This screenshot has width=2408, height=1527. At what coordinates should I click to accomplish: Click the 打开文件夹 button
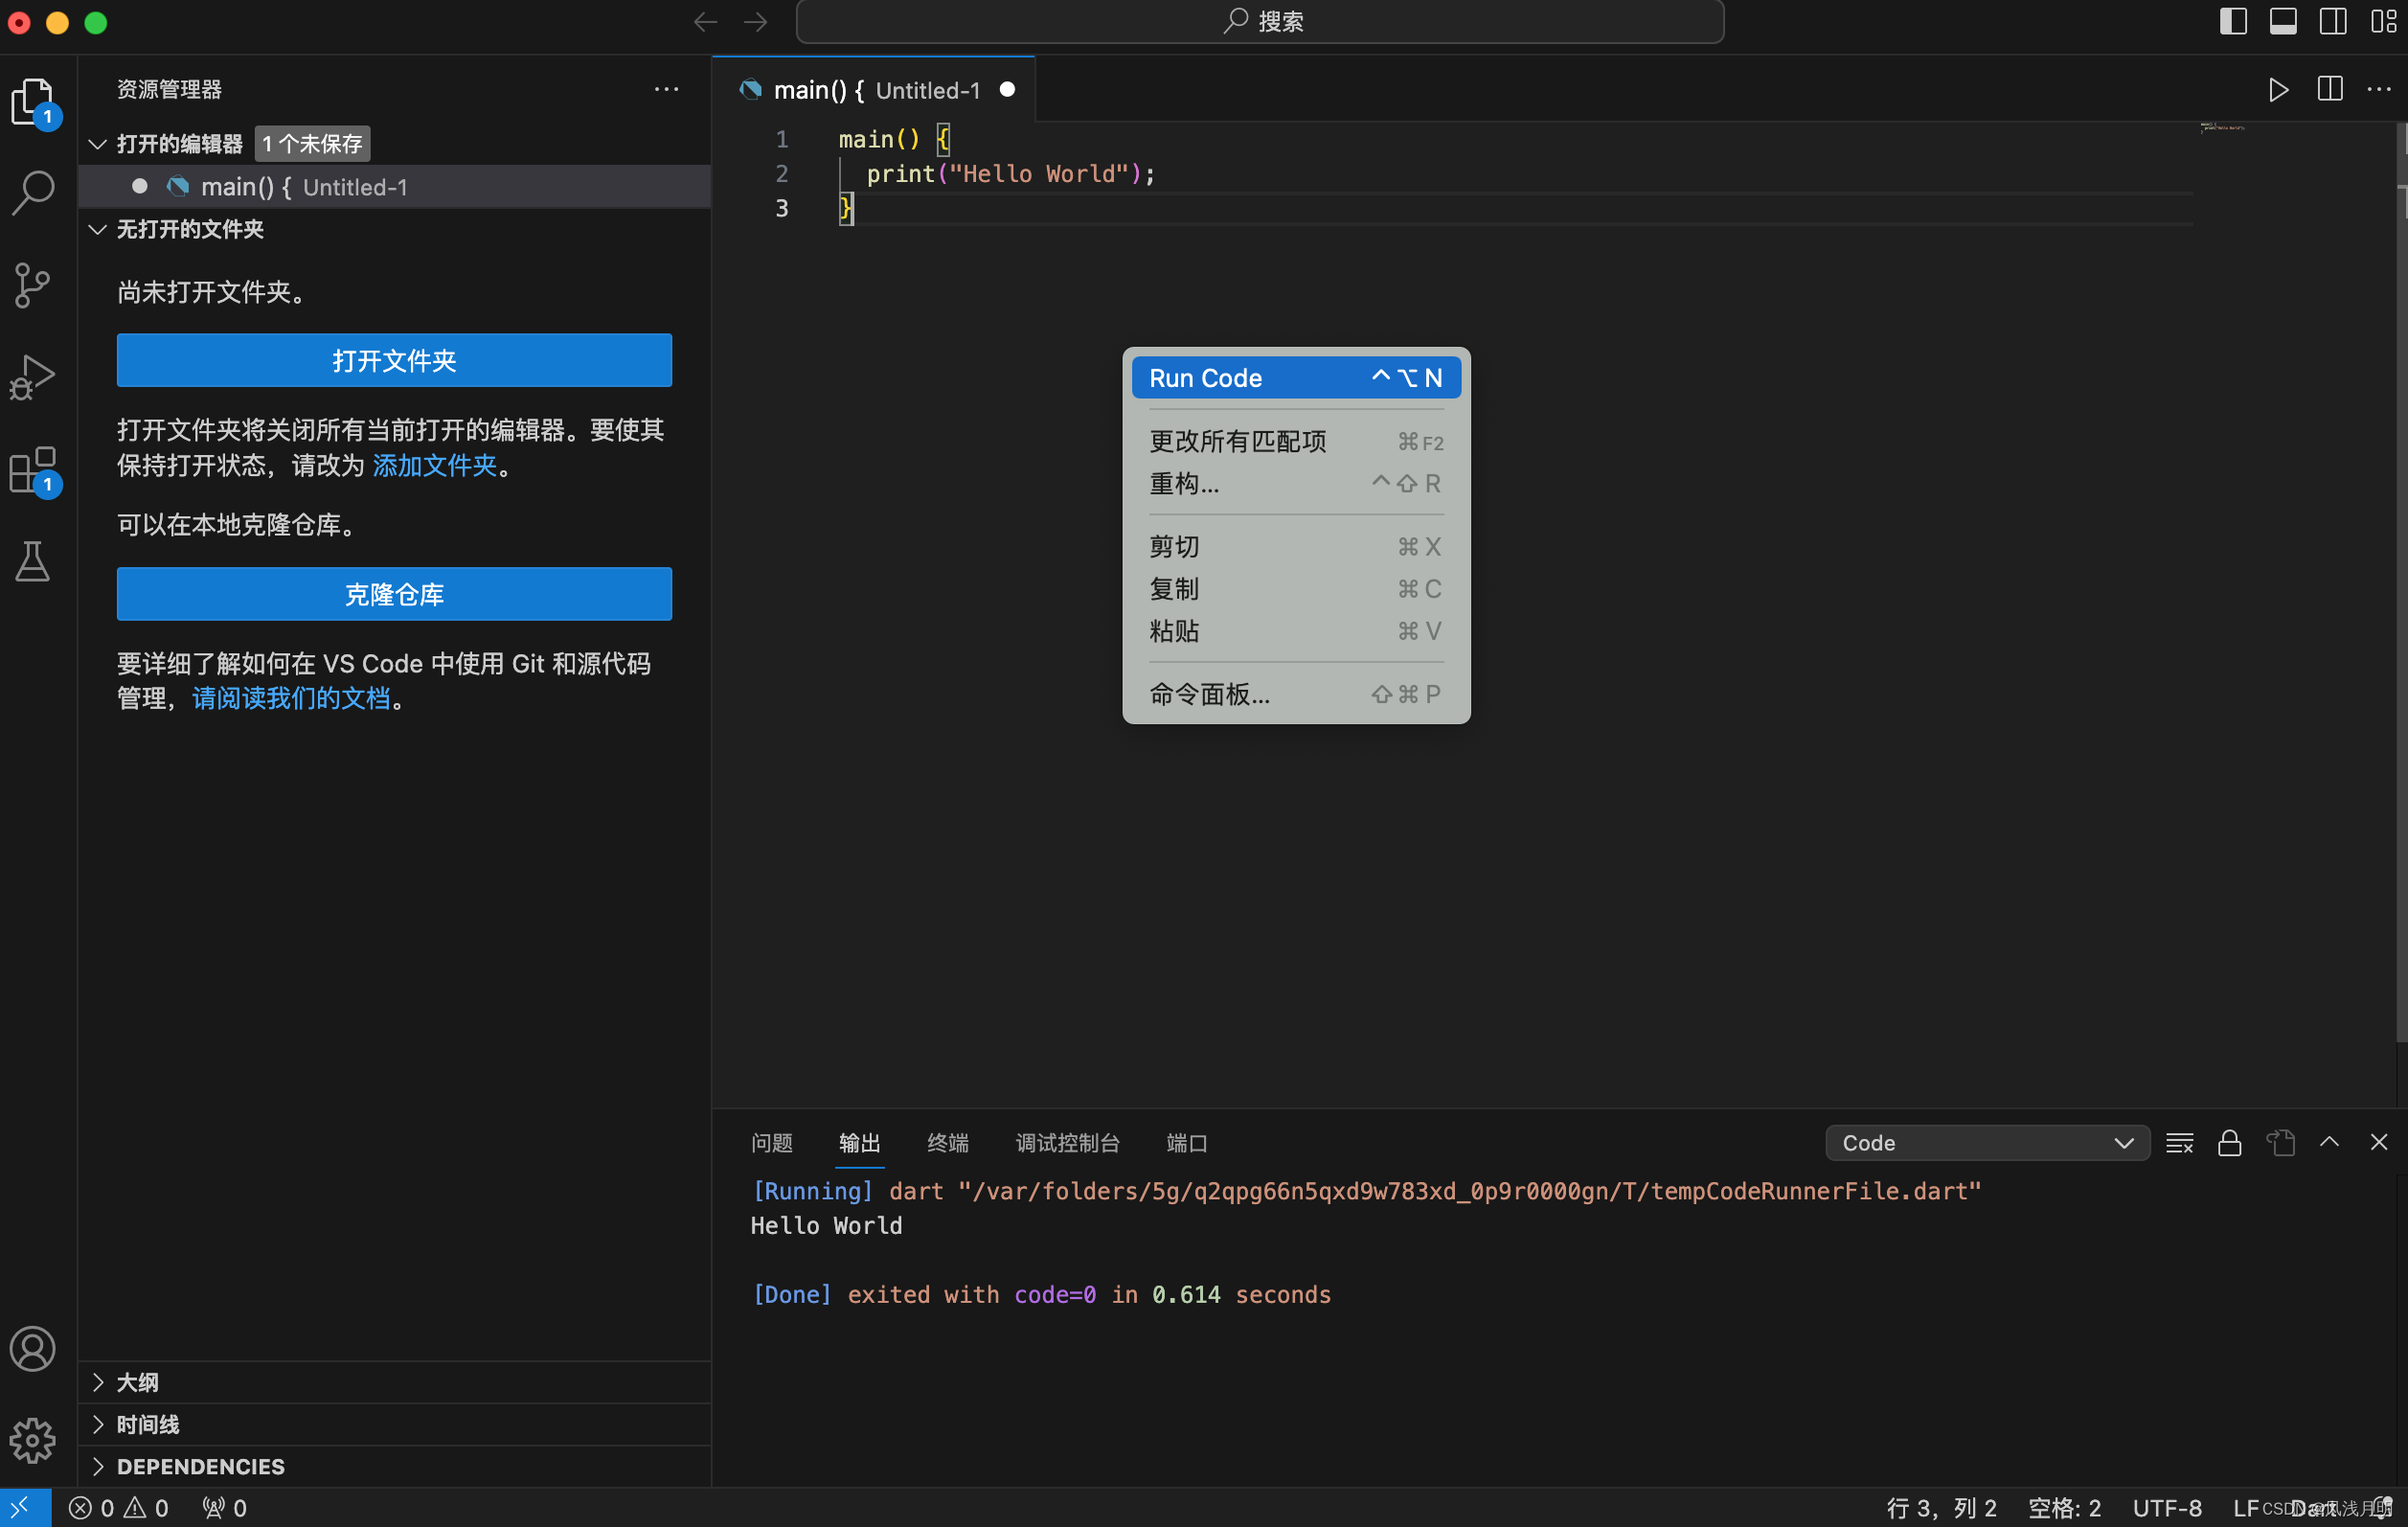coord(393,360)
